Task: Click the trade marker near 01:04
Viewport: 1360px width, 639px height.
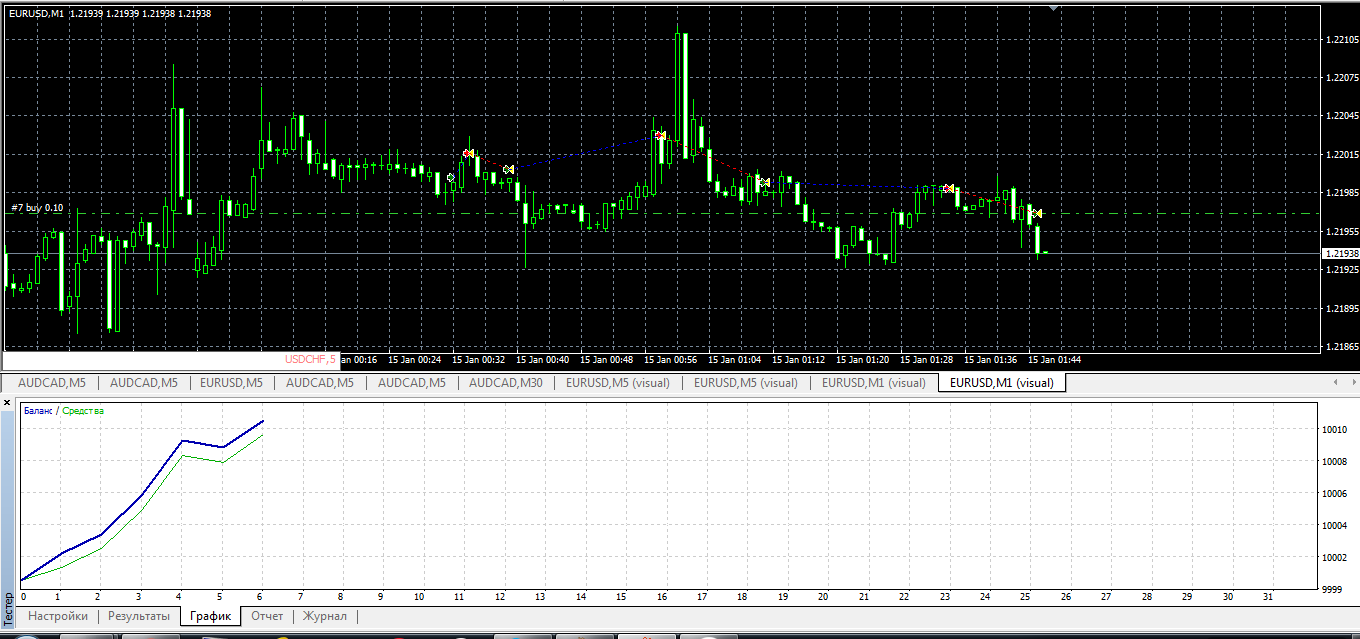Action: (763, 182)
